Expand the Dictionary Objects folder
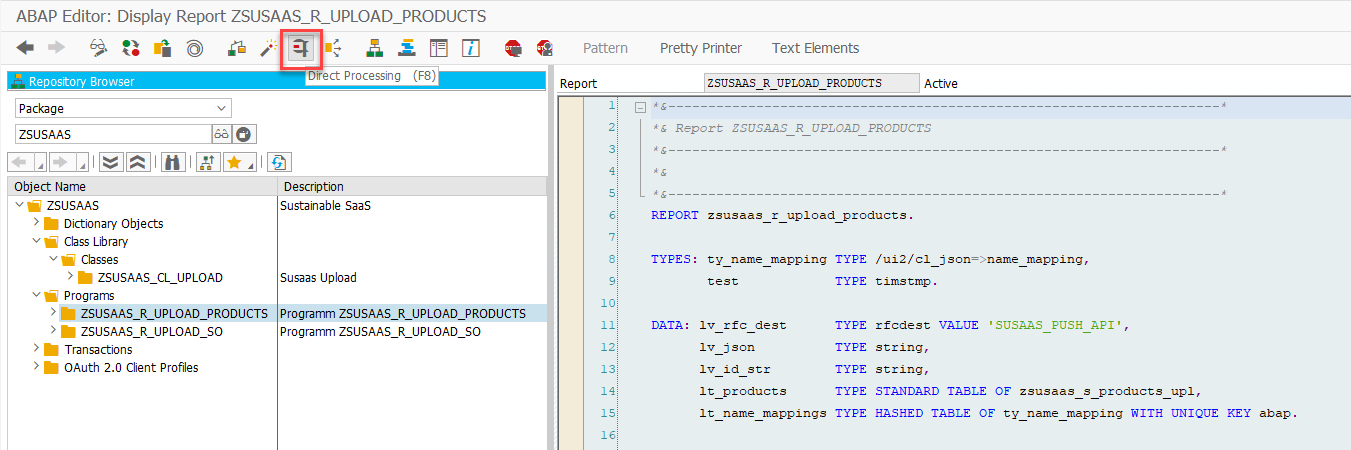This screenshot has height=450, width=1351. [37, 223]
